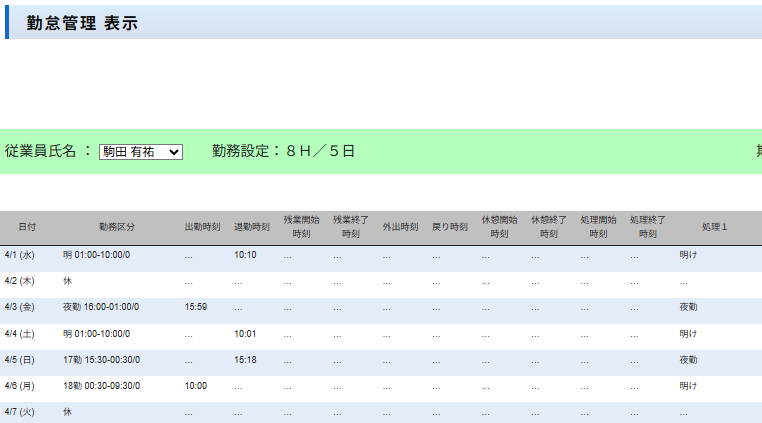The height and width of the screenshot is (423, 762).
Task: Select the 15:18 clock-out time on 4/5
Action: (246, 359)
